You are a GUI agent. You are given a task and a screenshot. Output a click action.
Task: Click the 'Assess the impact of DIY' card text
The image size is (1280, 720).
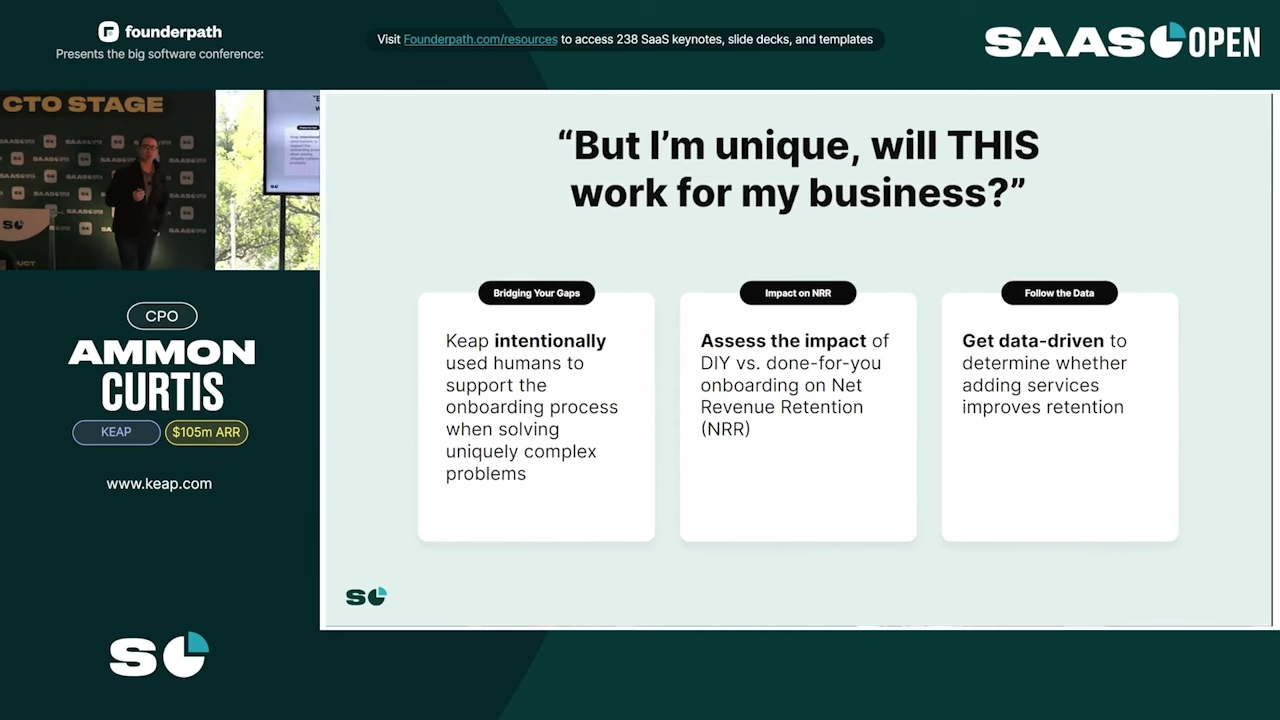[795, 385]
